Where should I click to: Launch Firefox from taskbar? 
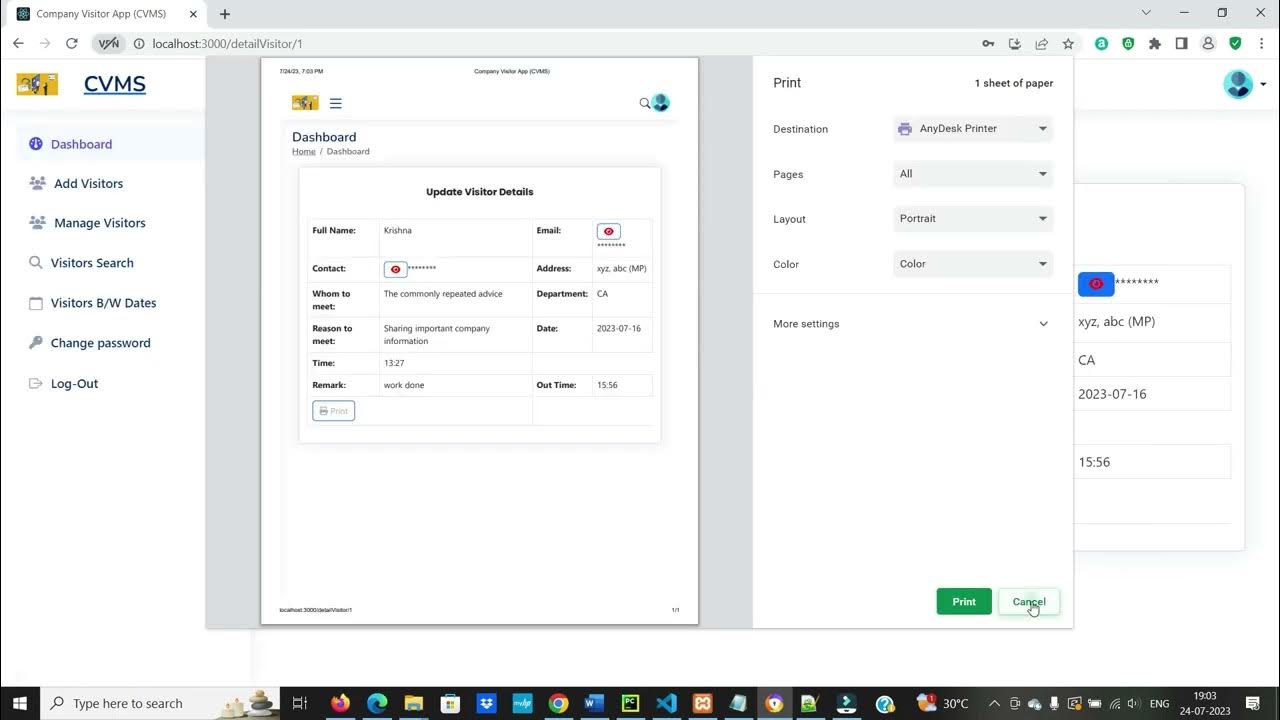pyautogui.click(x=341, y=703)
